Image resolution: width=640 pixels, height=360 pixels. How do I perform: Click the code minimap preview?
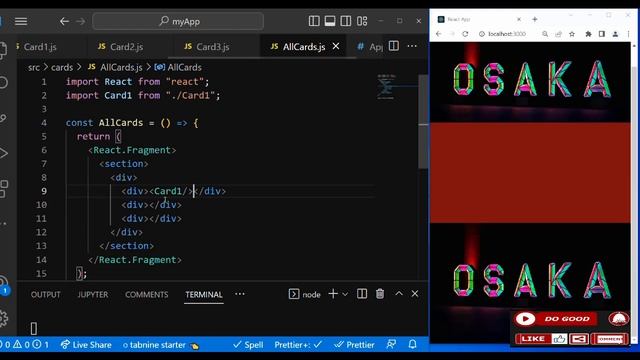tap(386, 87)
